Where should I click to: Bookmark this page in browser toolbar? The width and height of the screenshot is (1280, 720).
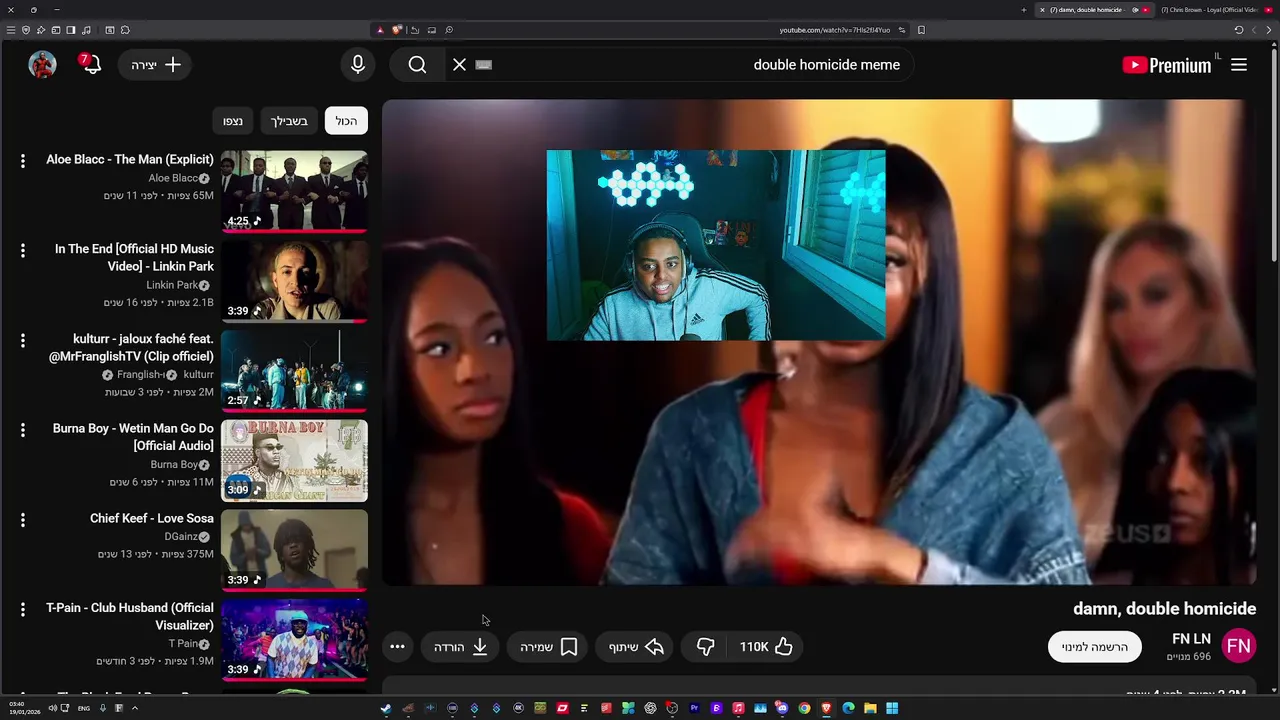921,30
